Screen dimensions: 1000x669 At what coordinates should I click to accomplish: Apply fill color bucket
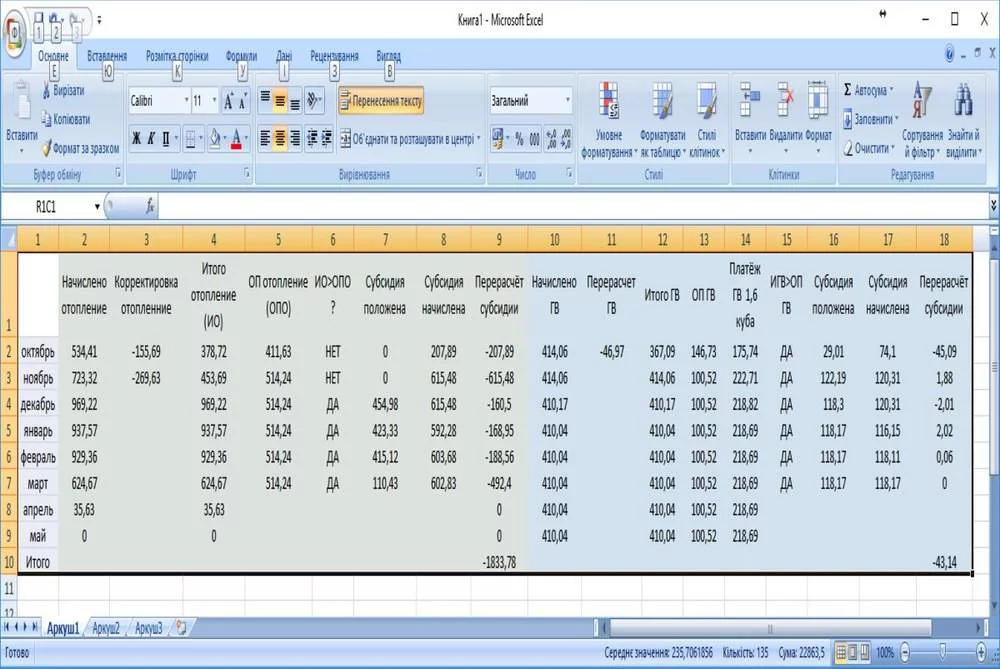tap(215, 139)
